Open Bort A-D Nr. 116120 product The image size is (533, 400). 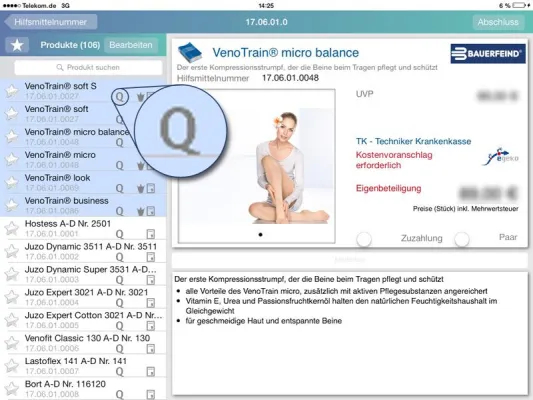tap(65, 384)
